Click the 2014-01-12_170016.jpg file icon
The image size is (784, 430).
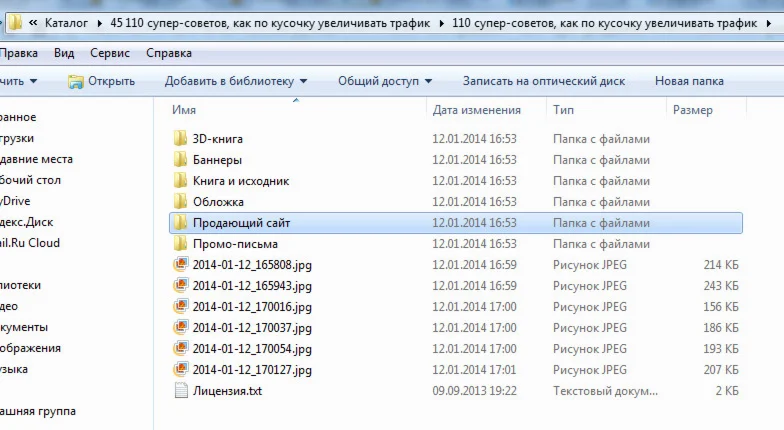(180, 306)
